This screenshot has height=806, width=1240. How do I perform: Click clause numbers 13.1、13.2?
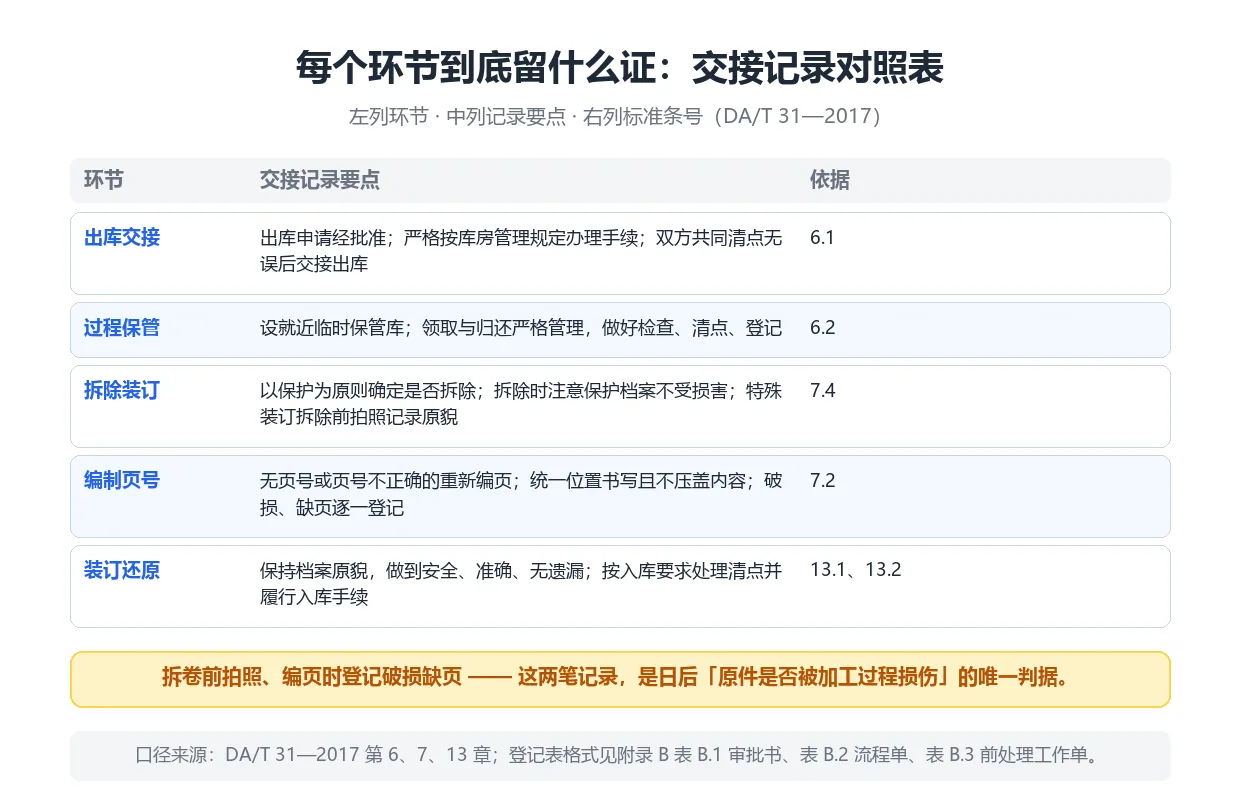pos(856,571)
